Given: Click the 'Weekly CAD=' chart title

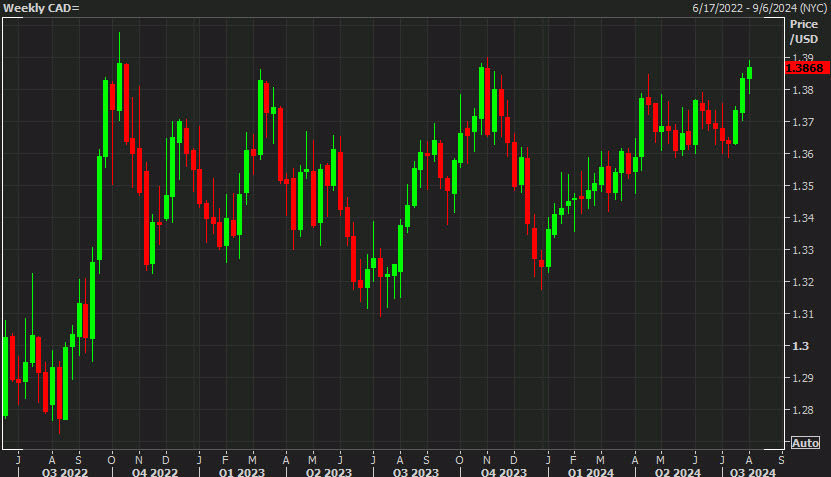Looking at the screenshot, I should (x=41, y=8).
